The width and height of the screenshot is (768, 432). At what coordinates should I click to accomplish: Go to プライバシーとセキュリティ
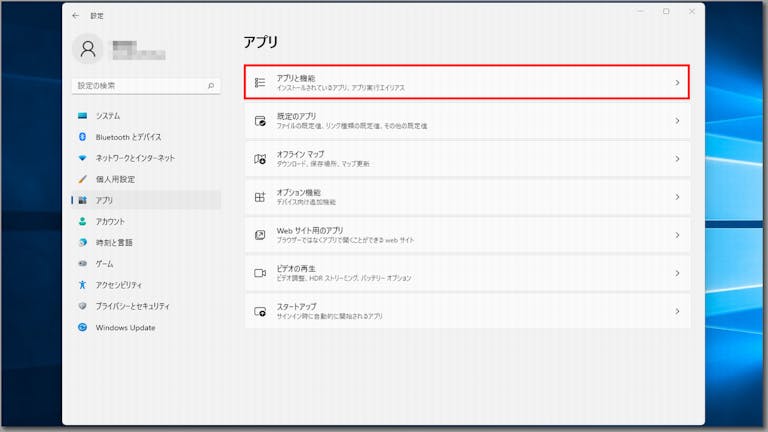(146, 306)
